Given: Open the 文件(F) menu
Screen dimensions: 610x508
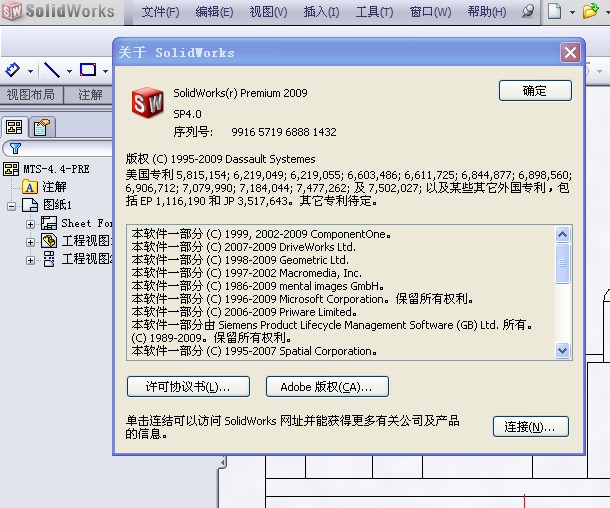Looking at the screenshot, I should (160, 12).
